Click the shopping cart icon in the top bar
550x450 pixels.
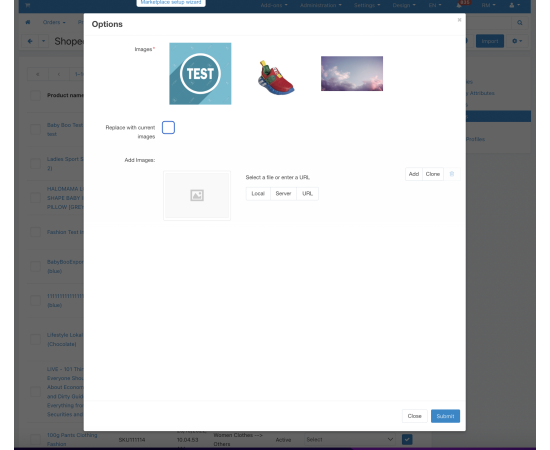pos(28,5)
